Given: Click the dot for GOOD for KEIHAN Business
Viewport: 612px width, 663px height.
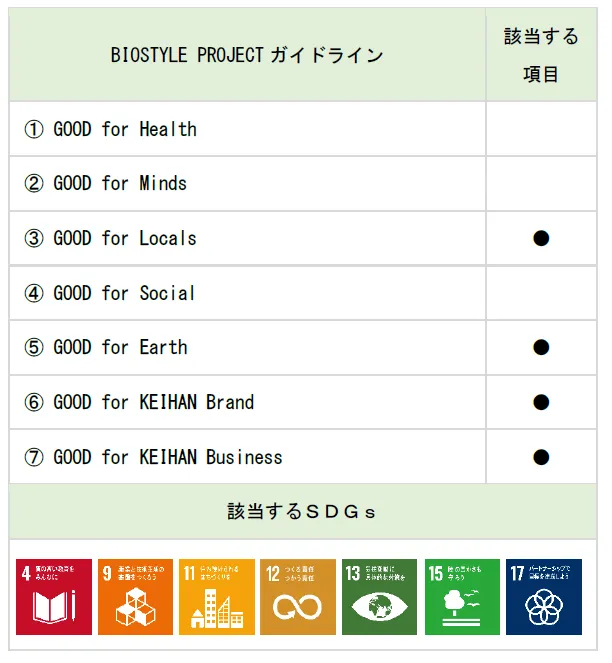Looking at the screenshot, I should [x=541, y=457].
